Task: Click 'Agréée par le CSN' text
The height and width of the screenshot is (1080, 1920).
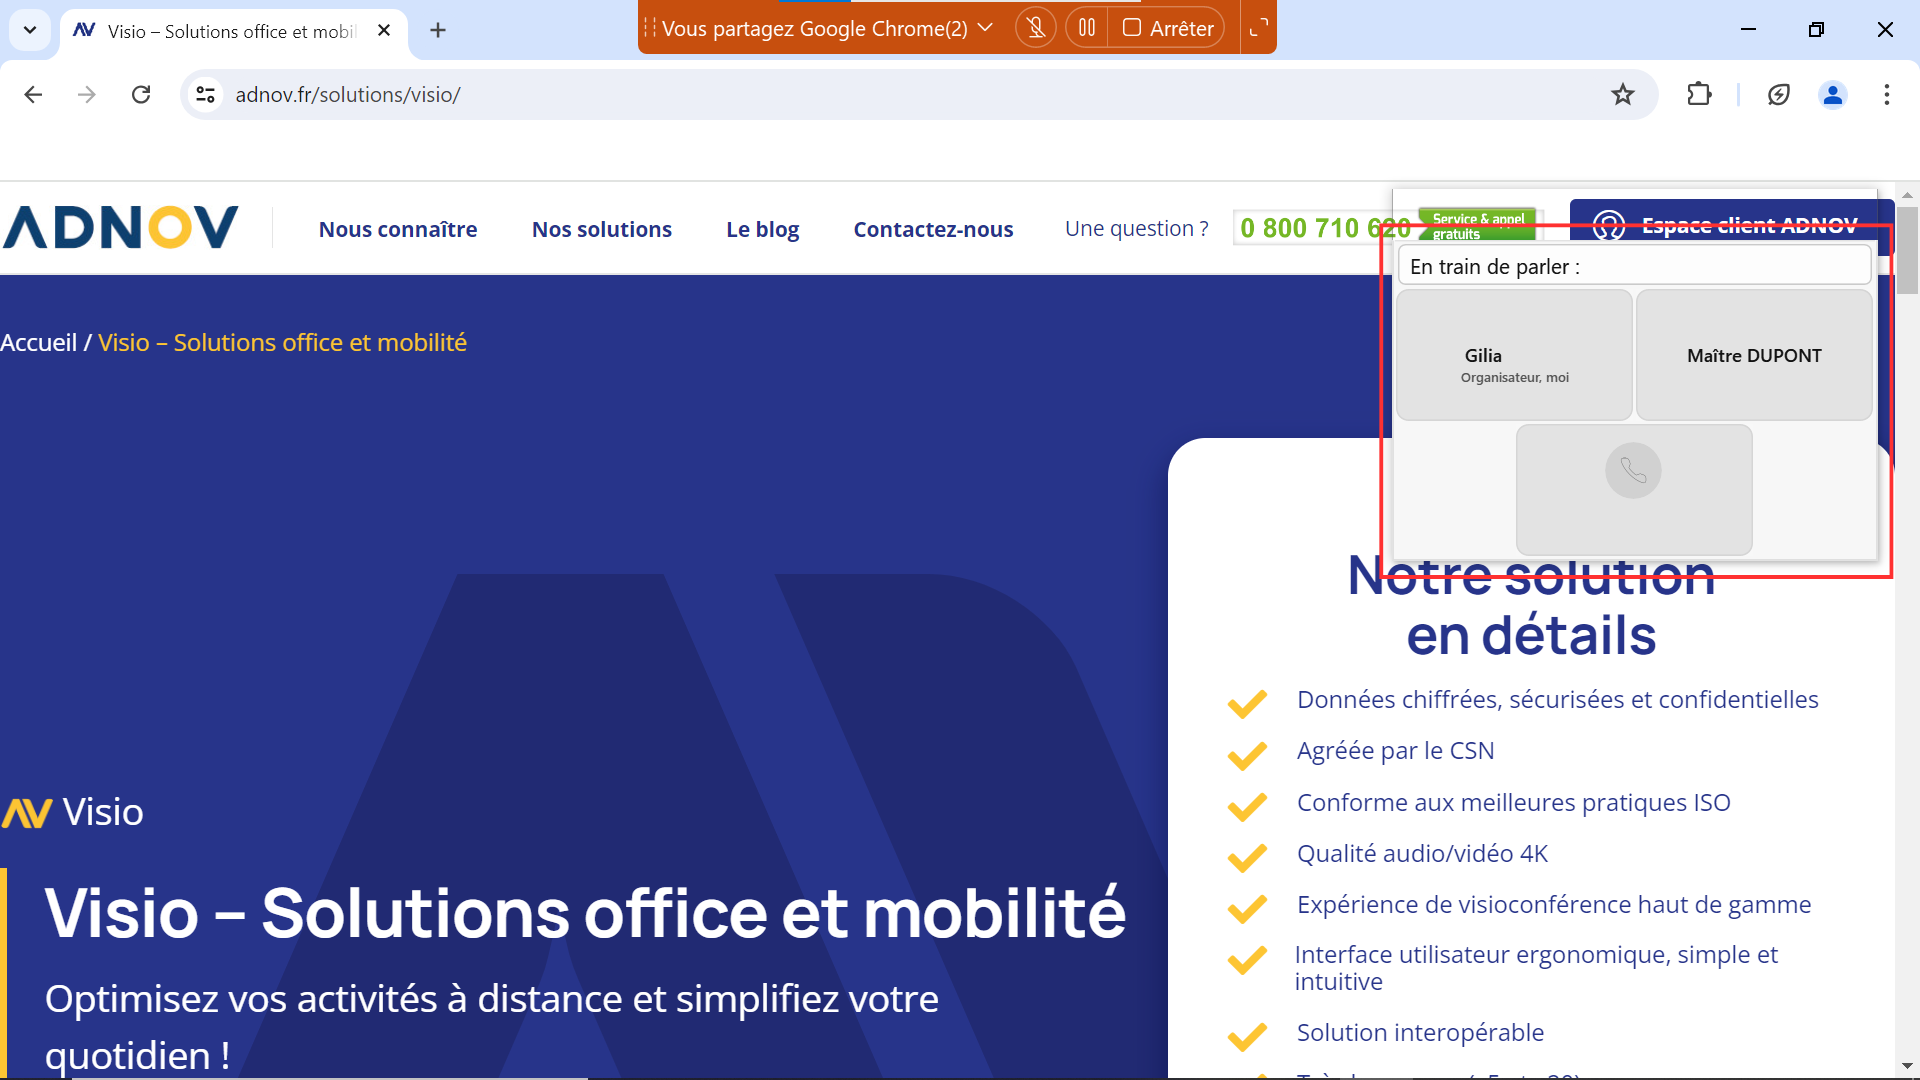Action: pyautogui.click(x=1395, y=751)
